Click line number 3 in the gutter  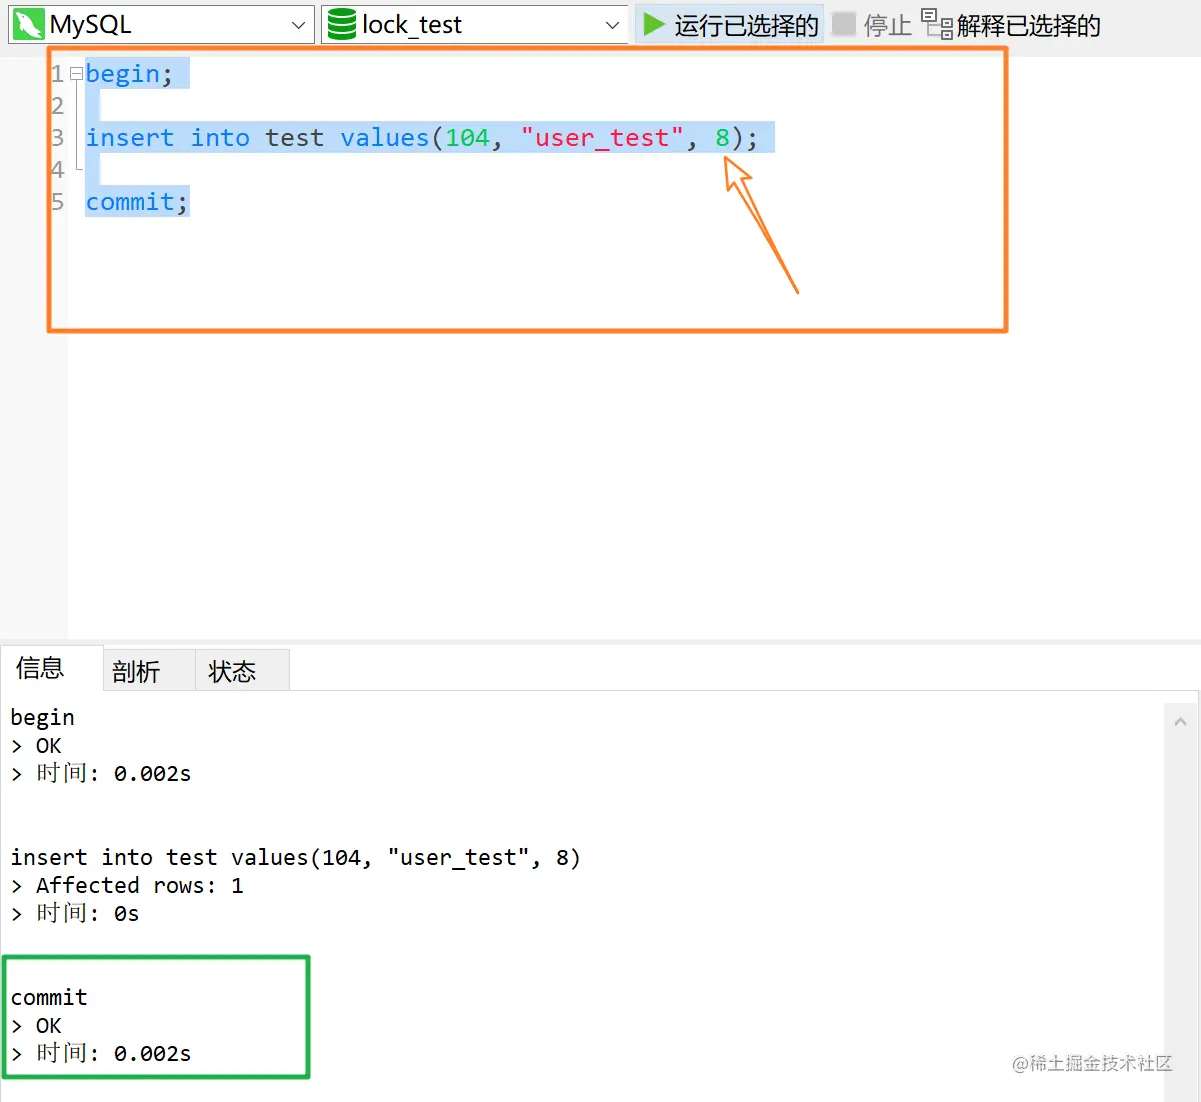click(x=58, y=138)
